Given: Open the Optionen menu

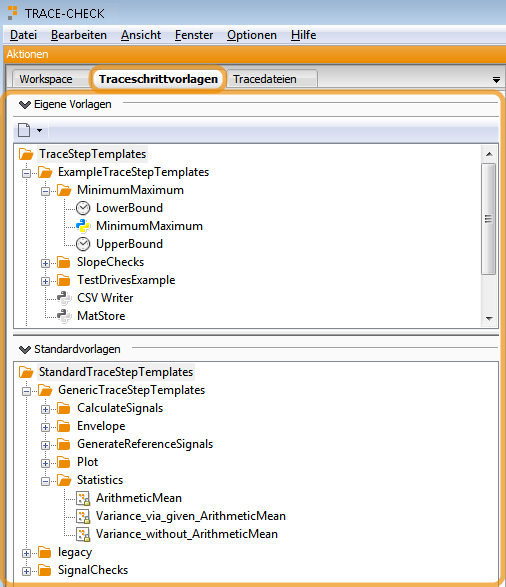Looking at the screenshot, I should 252,35.
